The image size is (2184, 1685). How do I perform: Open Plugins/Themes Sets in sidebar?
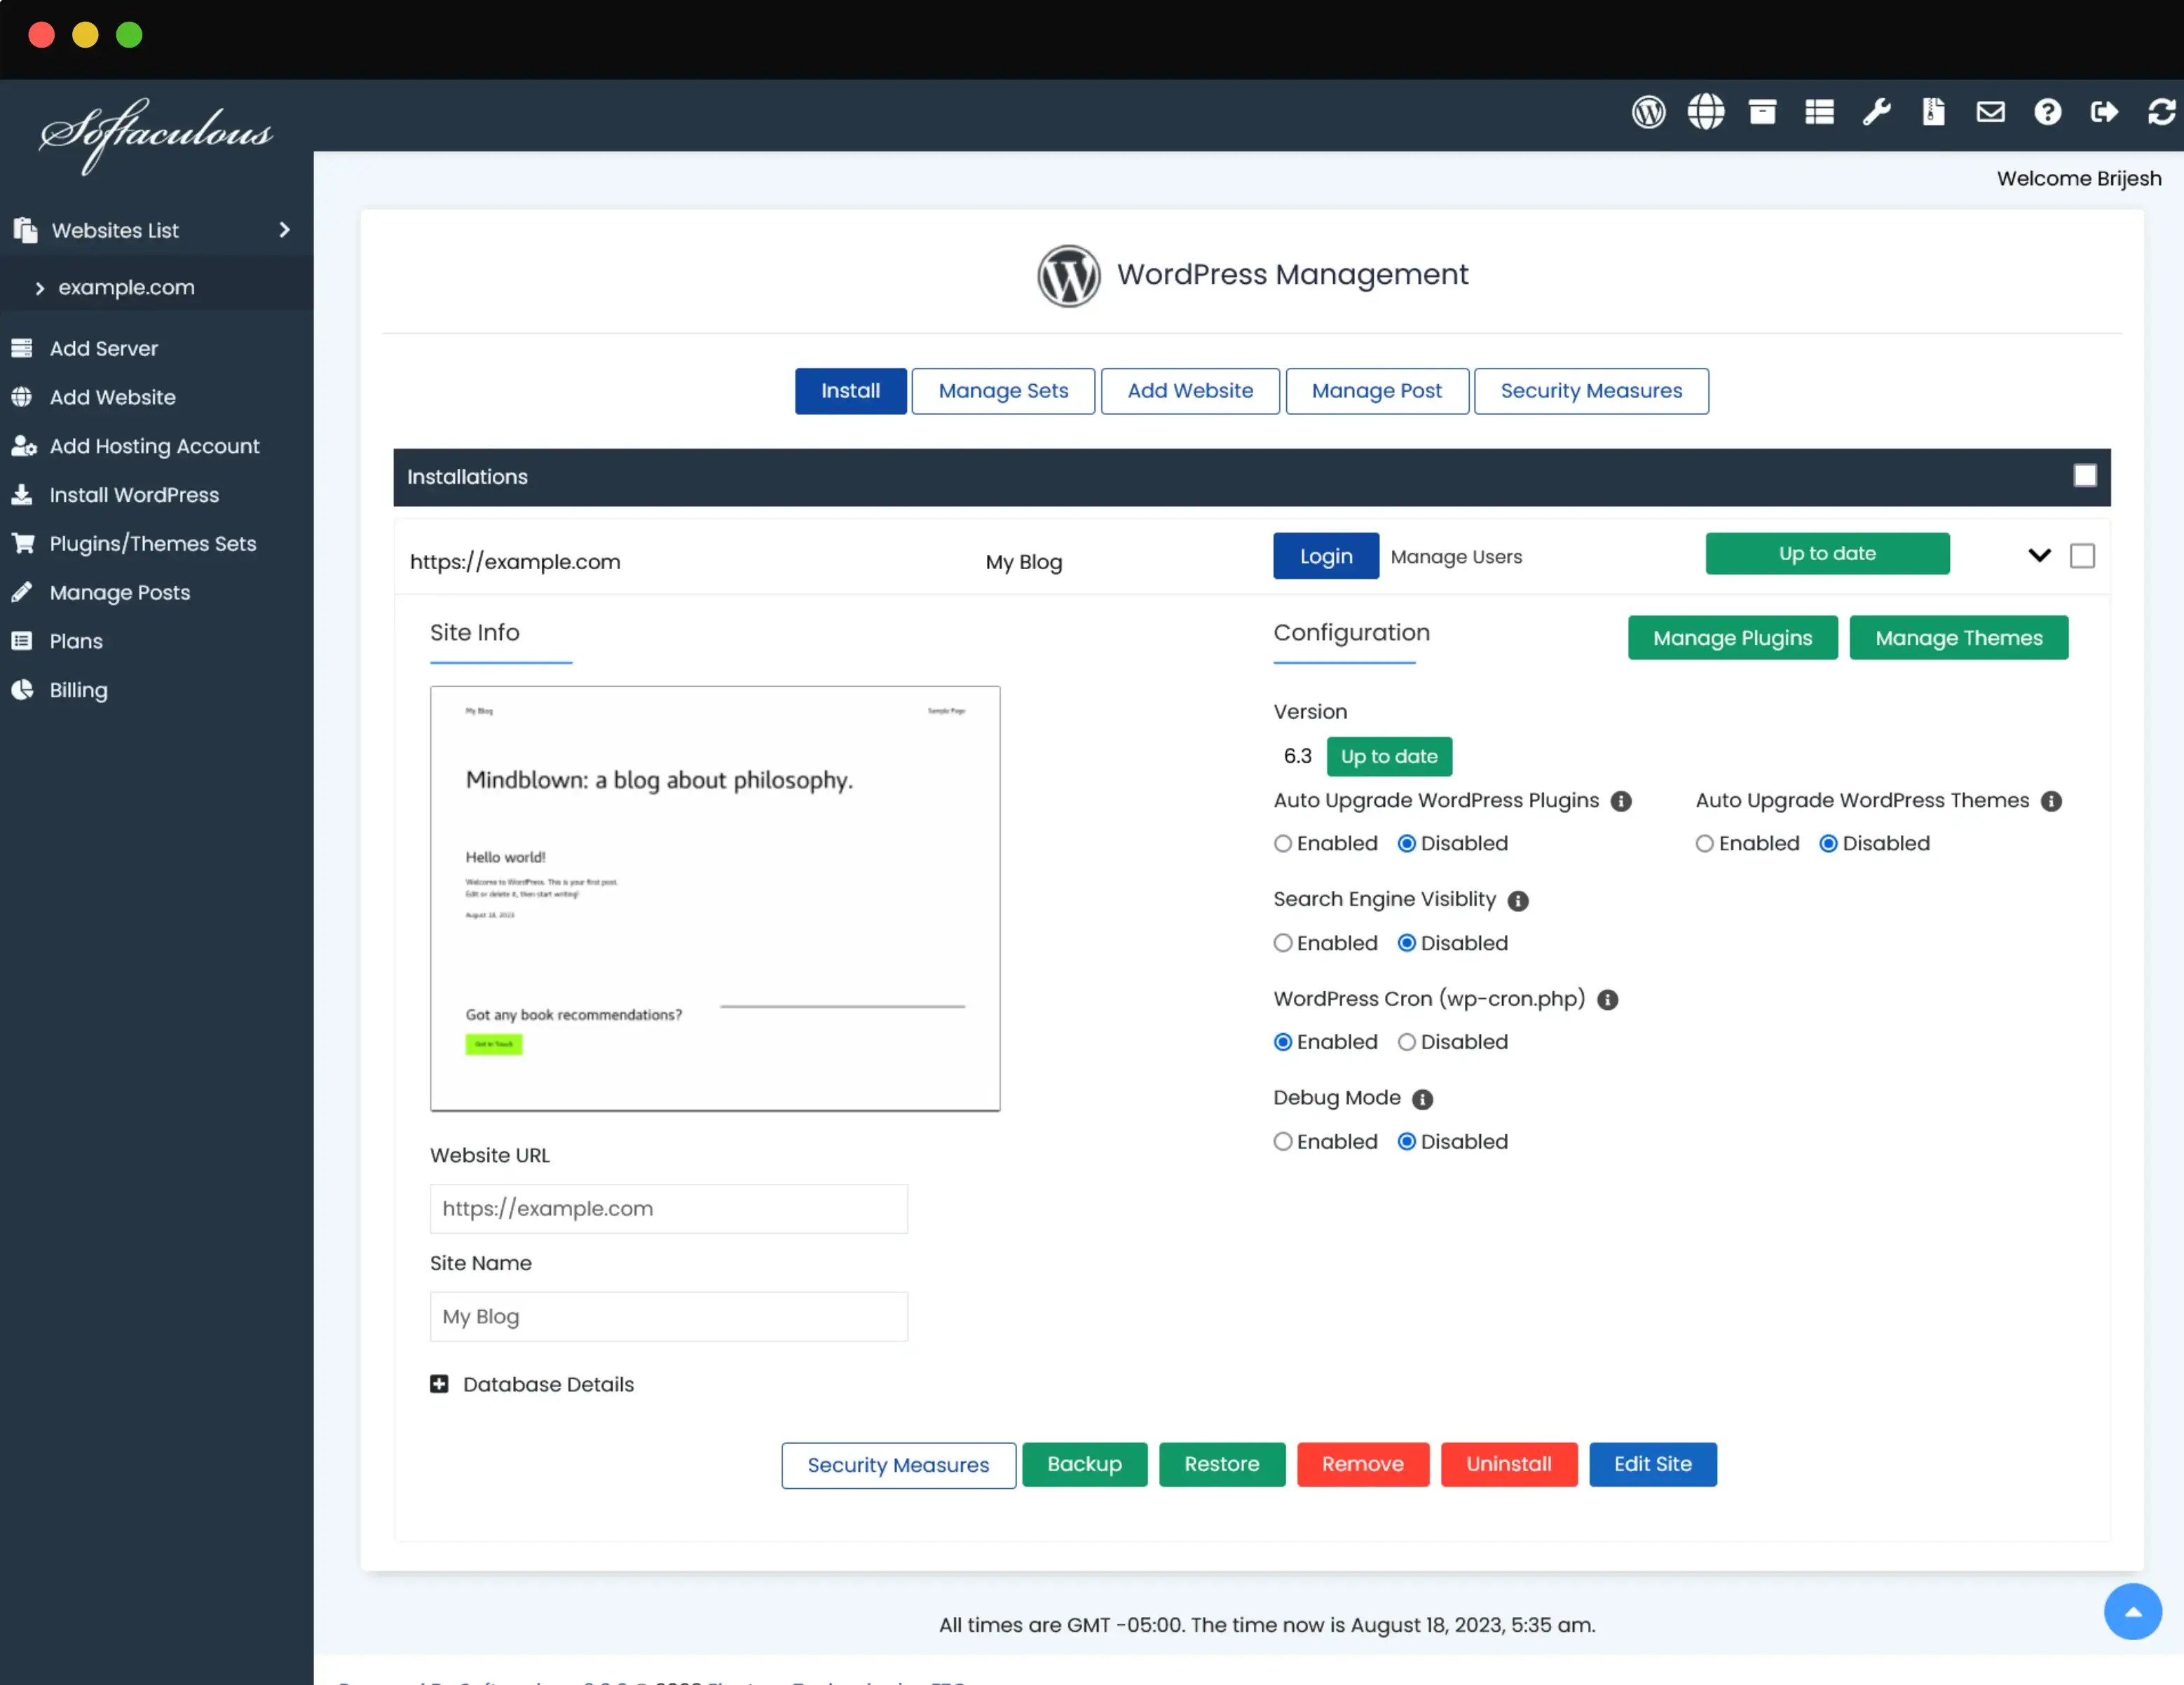153,543
